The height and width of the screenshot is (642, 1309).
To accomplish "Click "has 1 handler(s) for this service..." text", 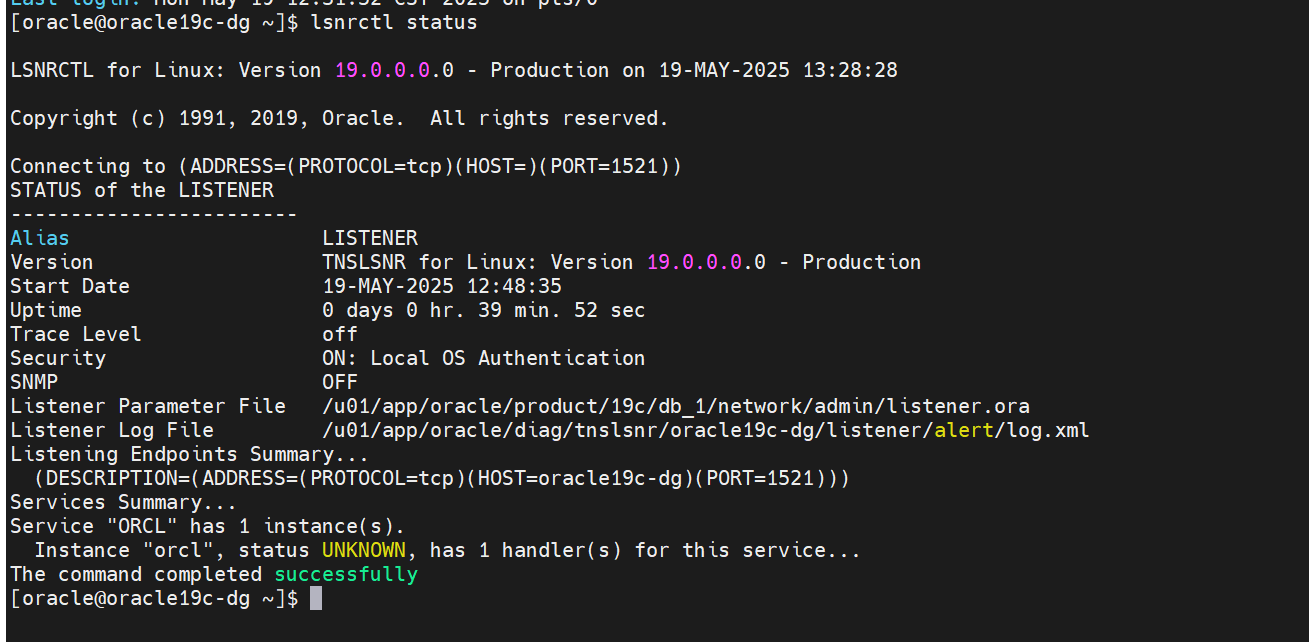I will (x=646, y=550).
